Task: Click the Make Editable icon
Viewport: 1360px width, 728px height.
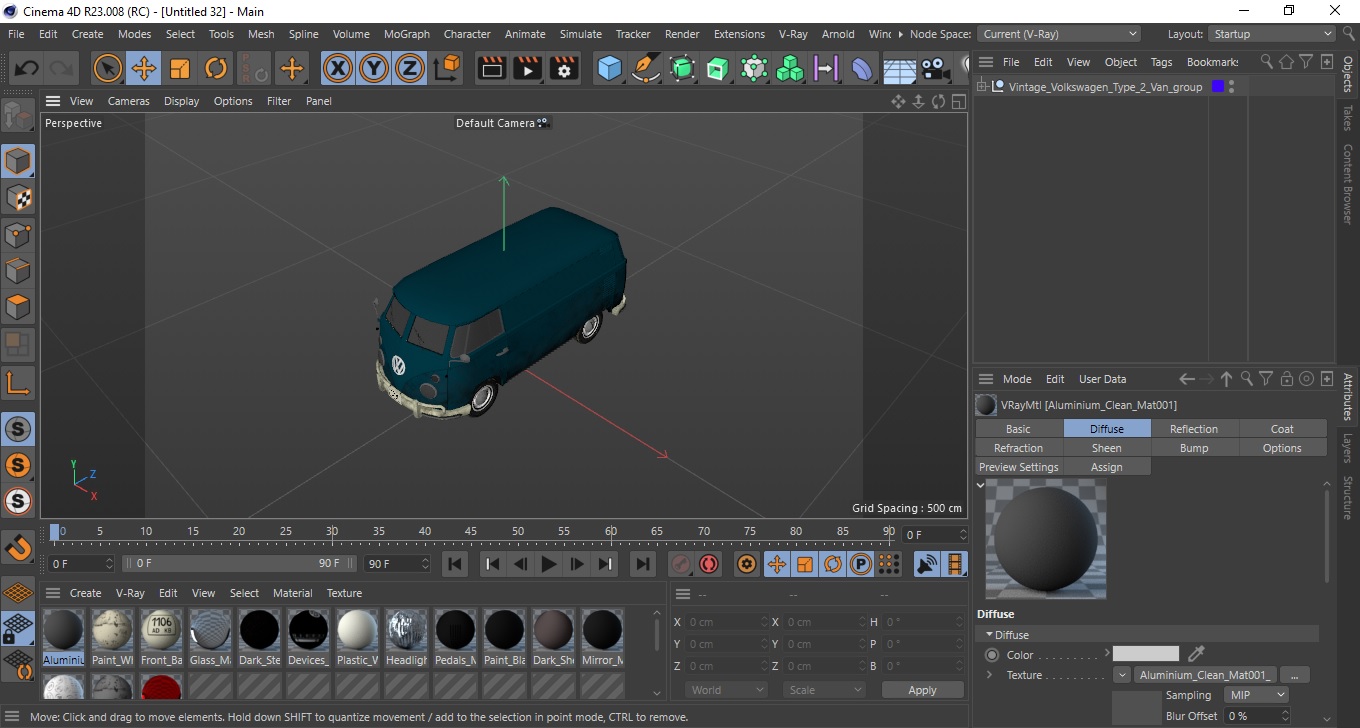Action: pyautogui.click(x=18, y=116)
